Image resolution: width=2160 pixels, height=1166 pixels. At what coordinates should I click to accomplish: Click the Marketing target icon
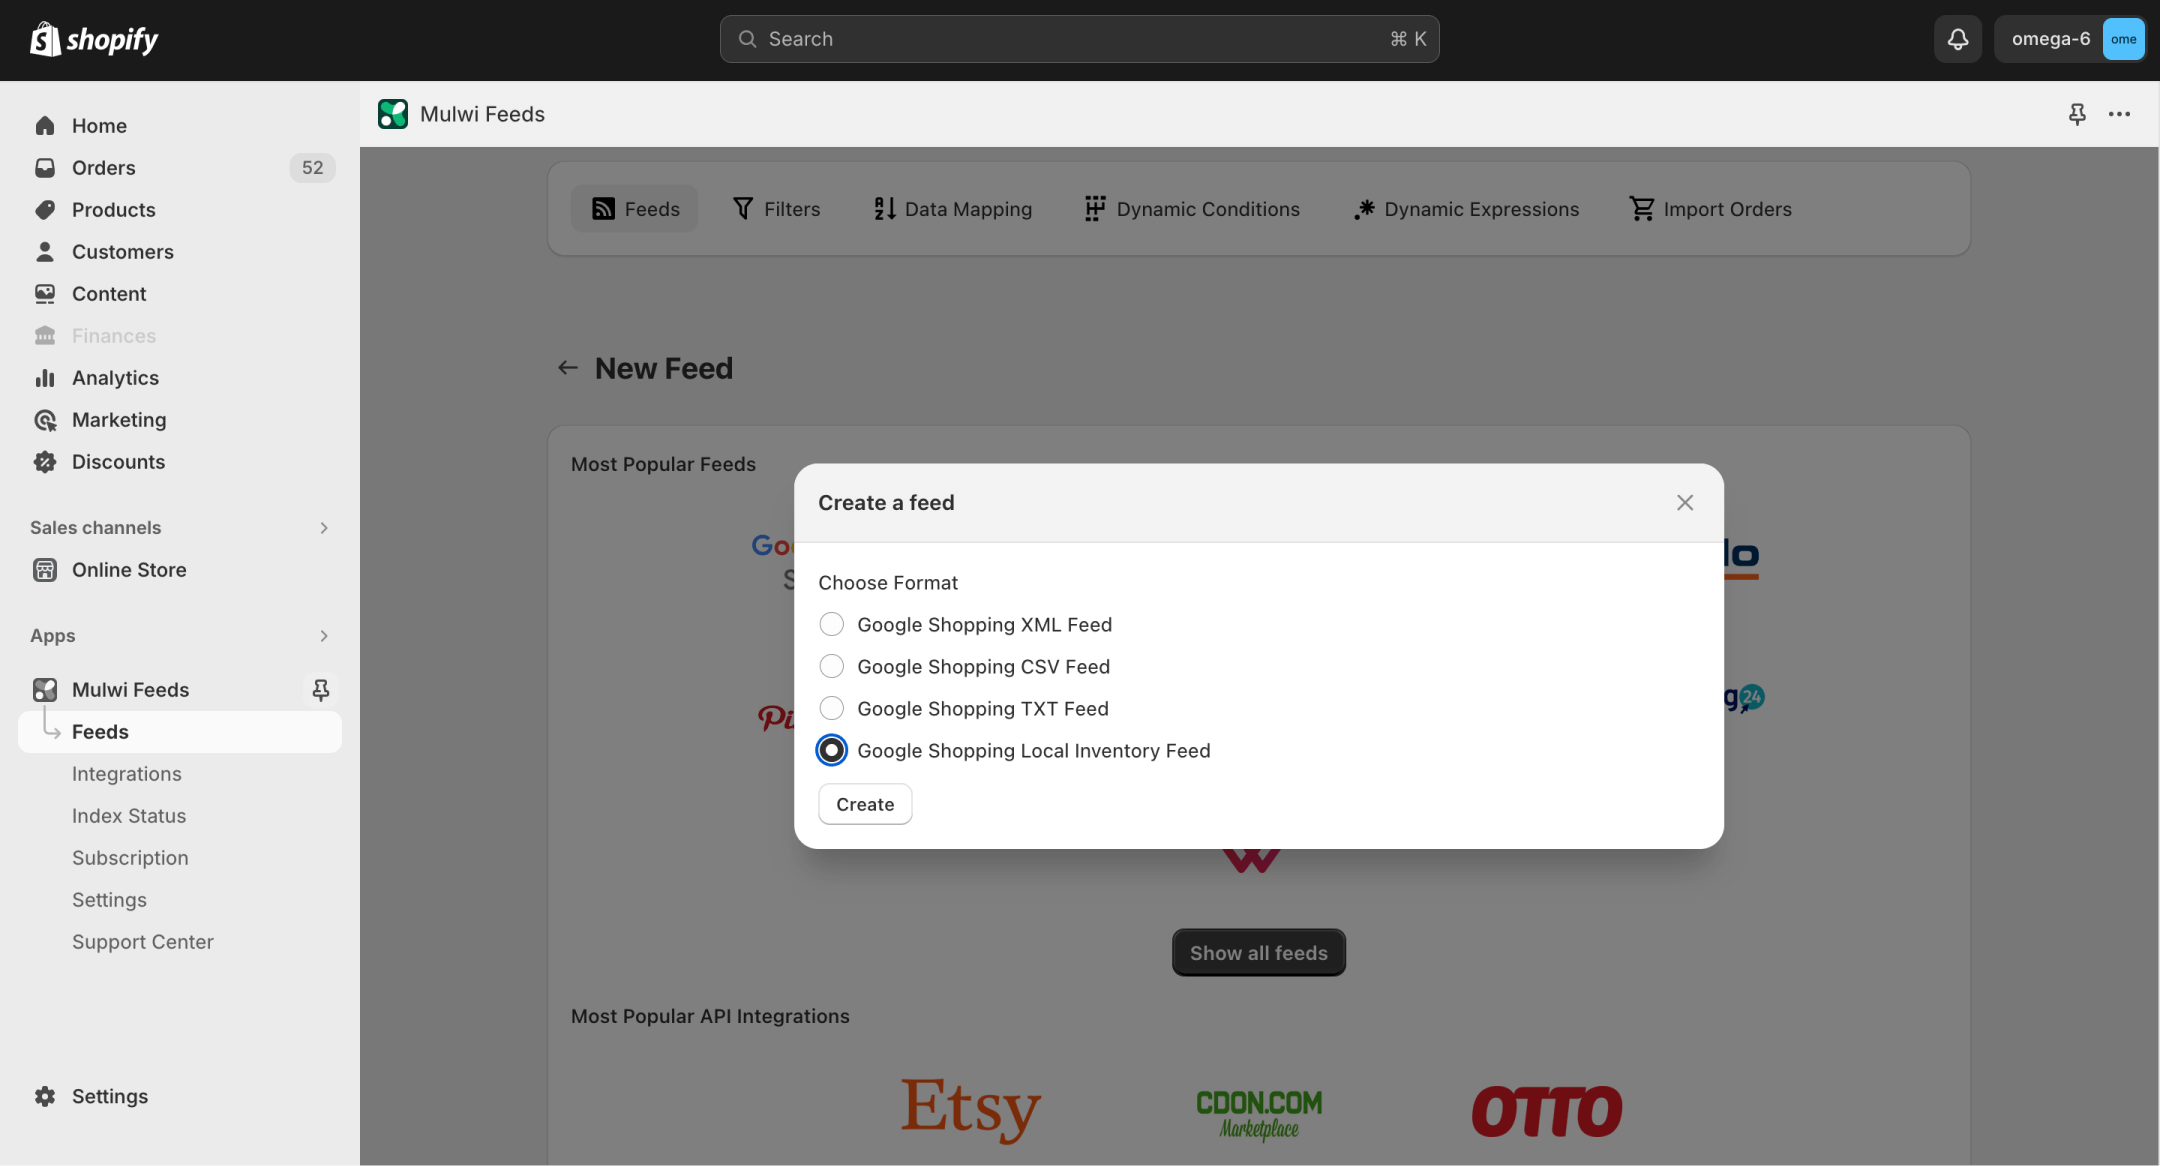45,420
